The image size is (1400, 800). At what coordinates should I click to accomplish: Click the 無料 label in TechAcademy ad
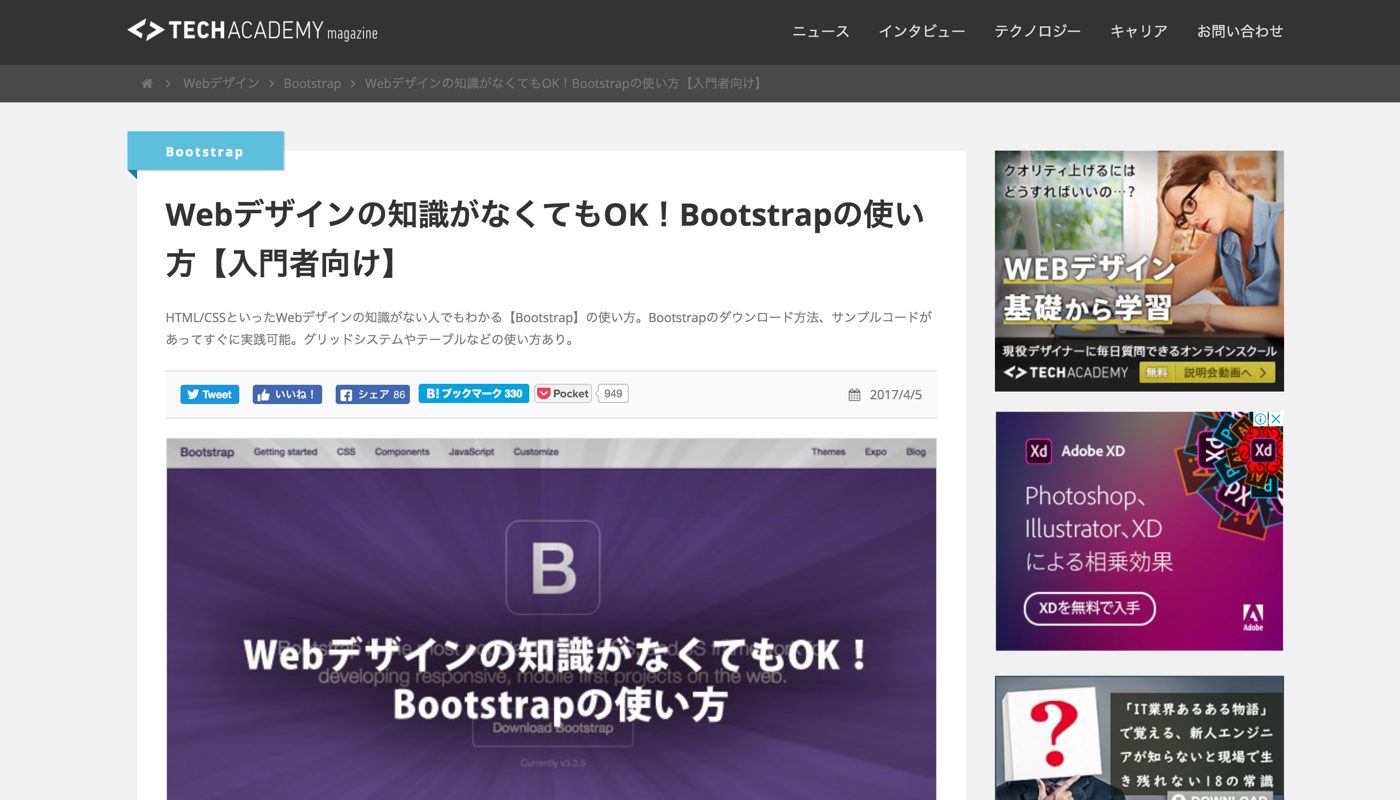[x=1156, y=372]
